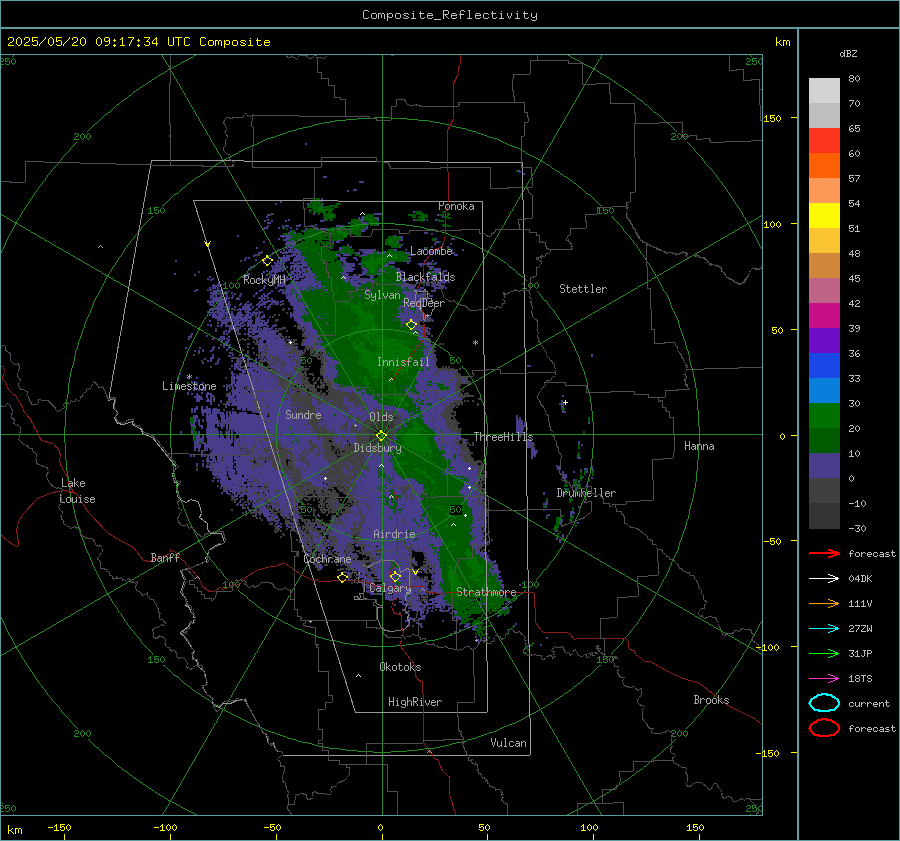Click the RedDeer map label
The width and height of the screenshot is (900, 841).
[424, 303]
